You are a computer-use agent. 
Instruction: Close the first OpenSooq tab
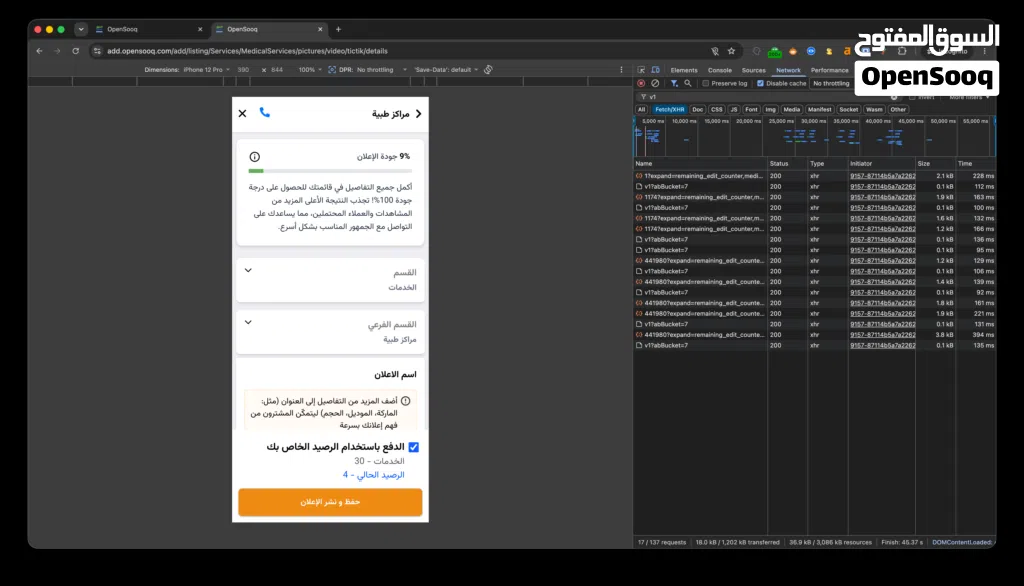tap(200, 29)
